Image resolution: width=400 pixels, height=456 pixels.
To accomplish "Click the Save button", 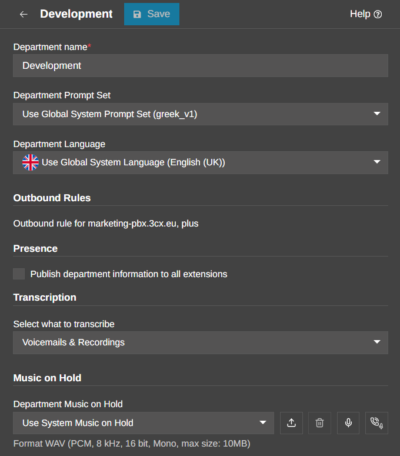I will tap(152, 14).
